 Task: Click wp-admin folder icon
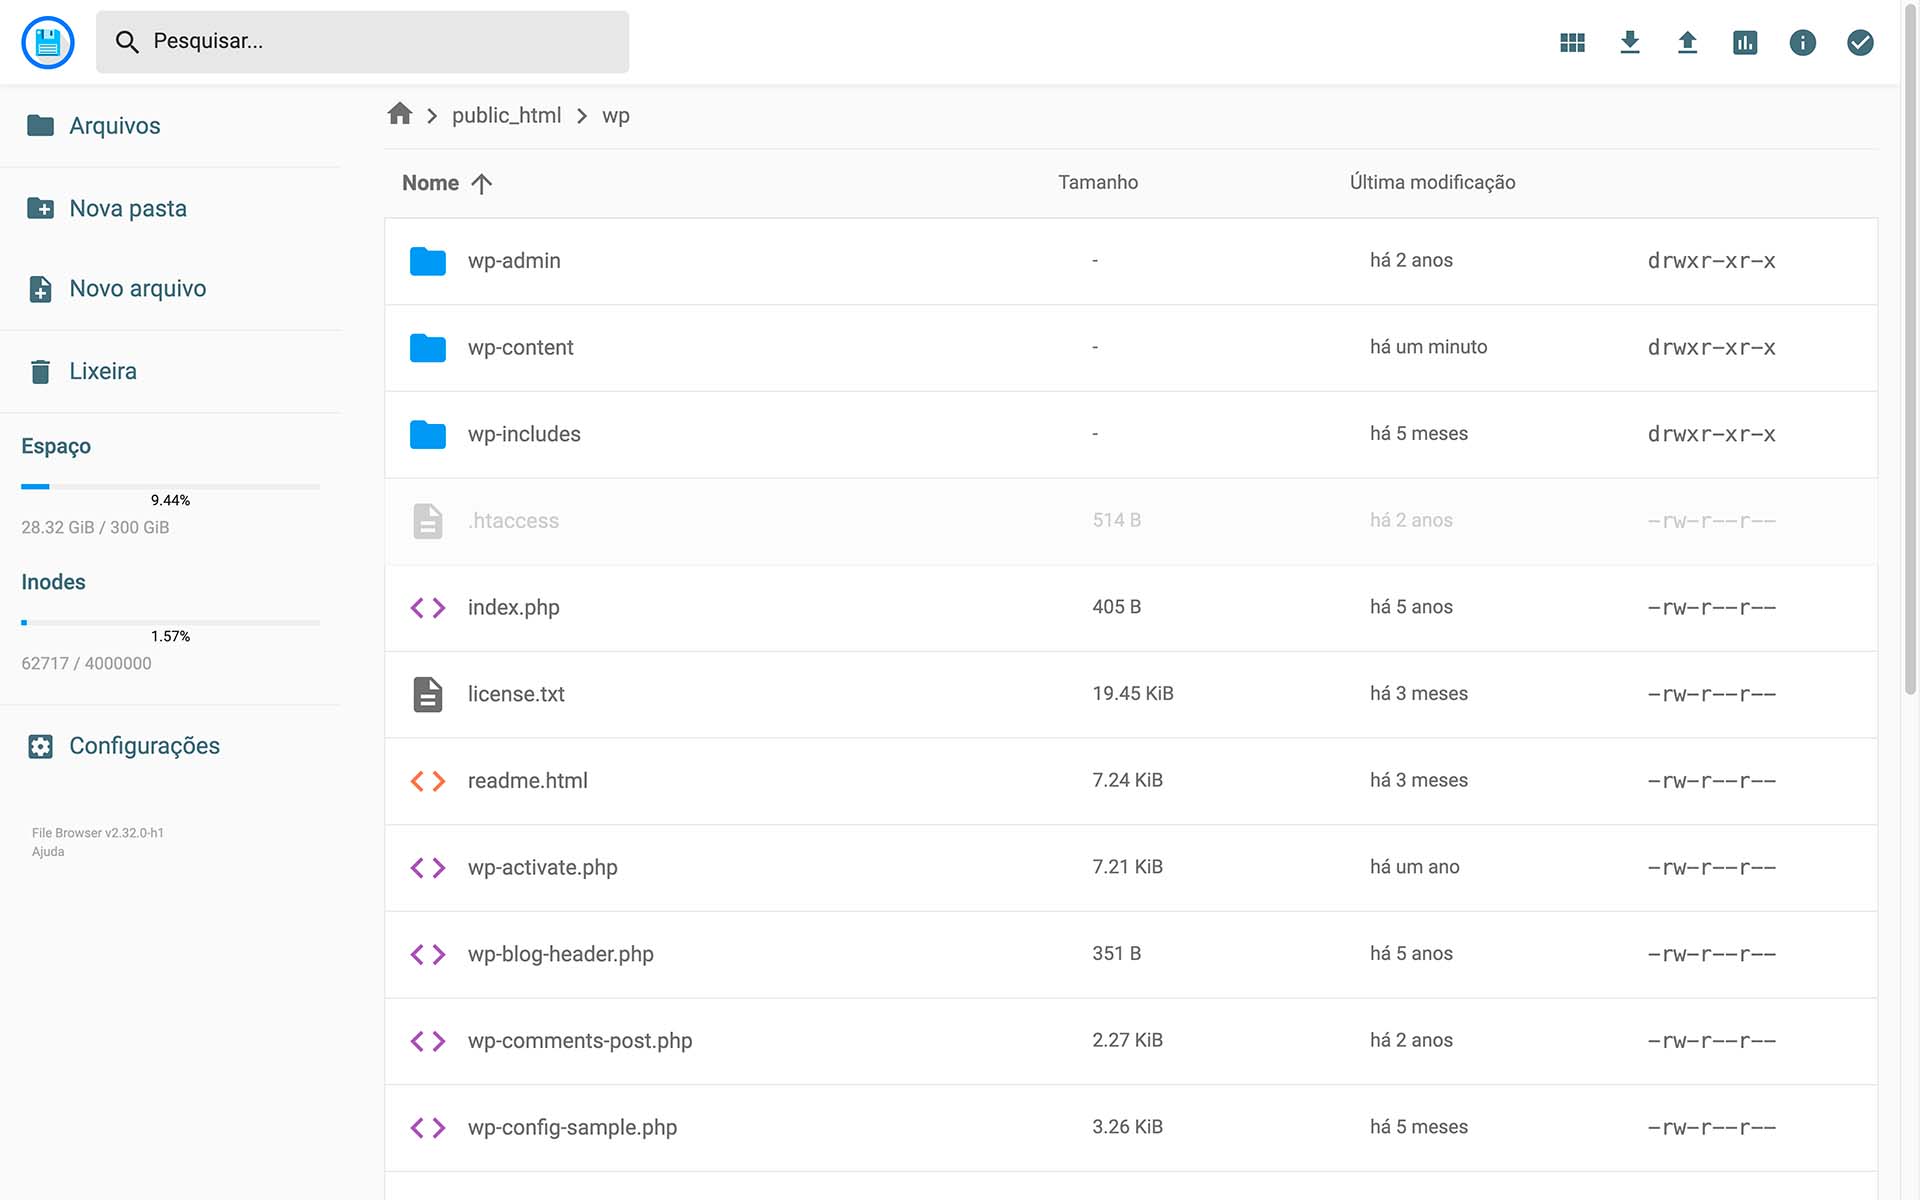(428, 261)
